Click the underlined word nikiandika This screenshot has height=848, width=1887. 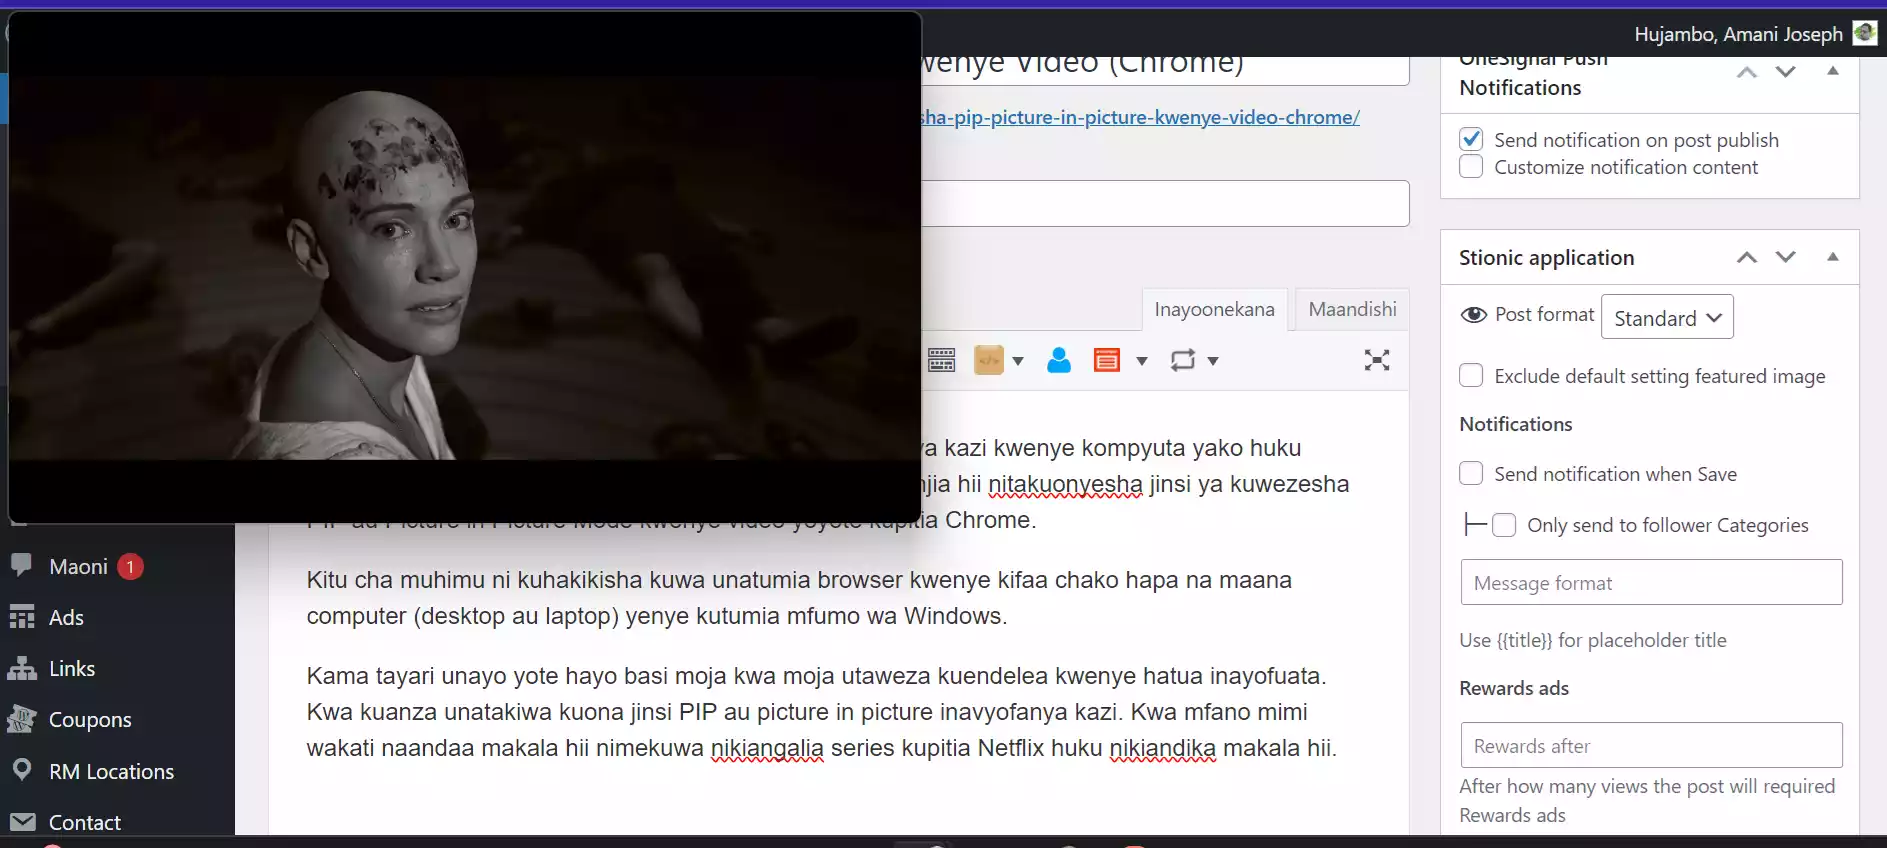click(x=1162, y=748)
